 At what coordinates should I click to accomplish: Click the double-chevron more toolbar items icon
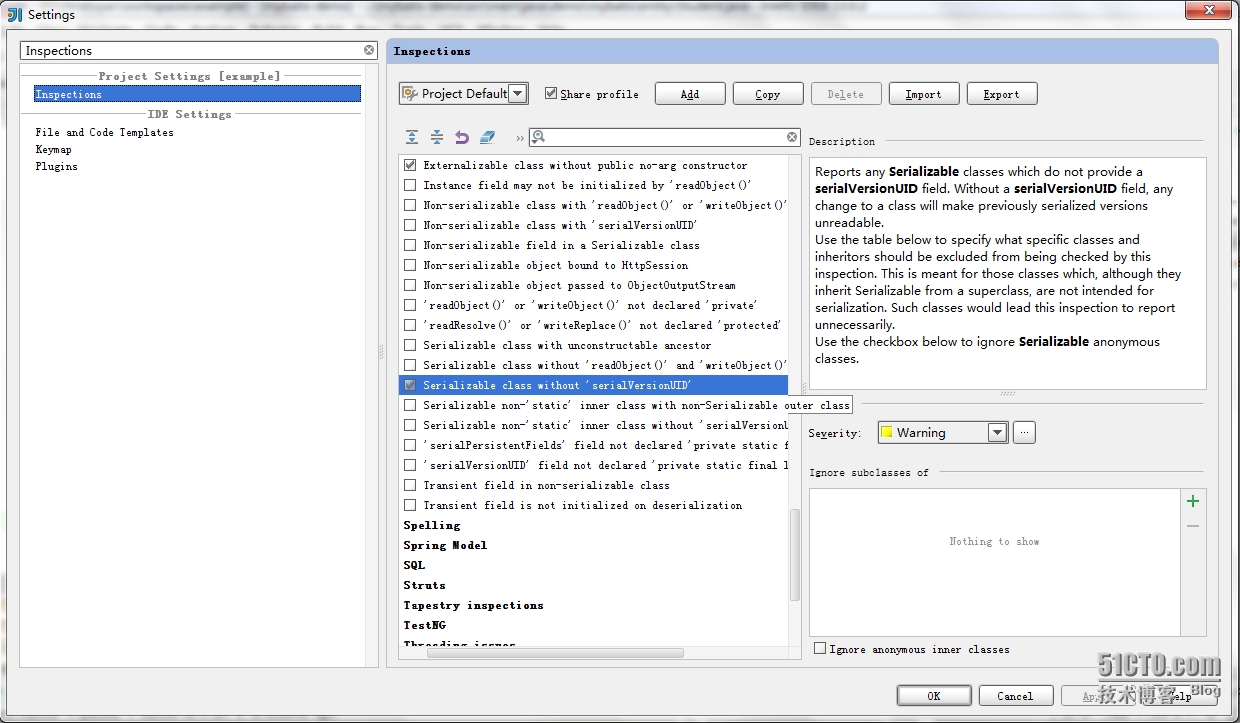tap(520, 138)
